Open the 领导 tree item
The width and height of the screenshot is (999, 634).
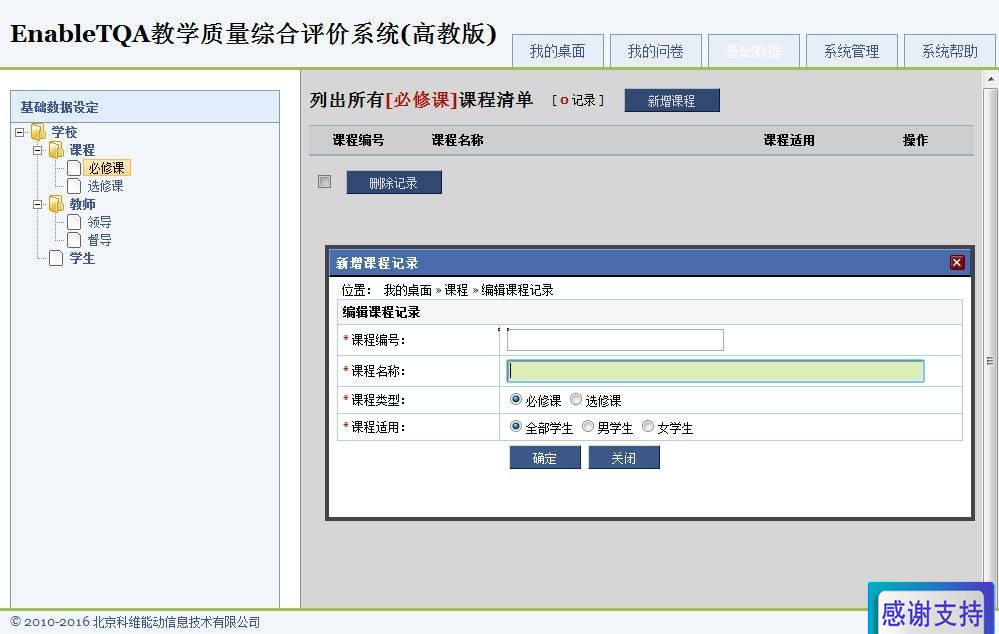pos(99,222)
